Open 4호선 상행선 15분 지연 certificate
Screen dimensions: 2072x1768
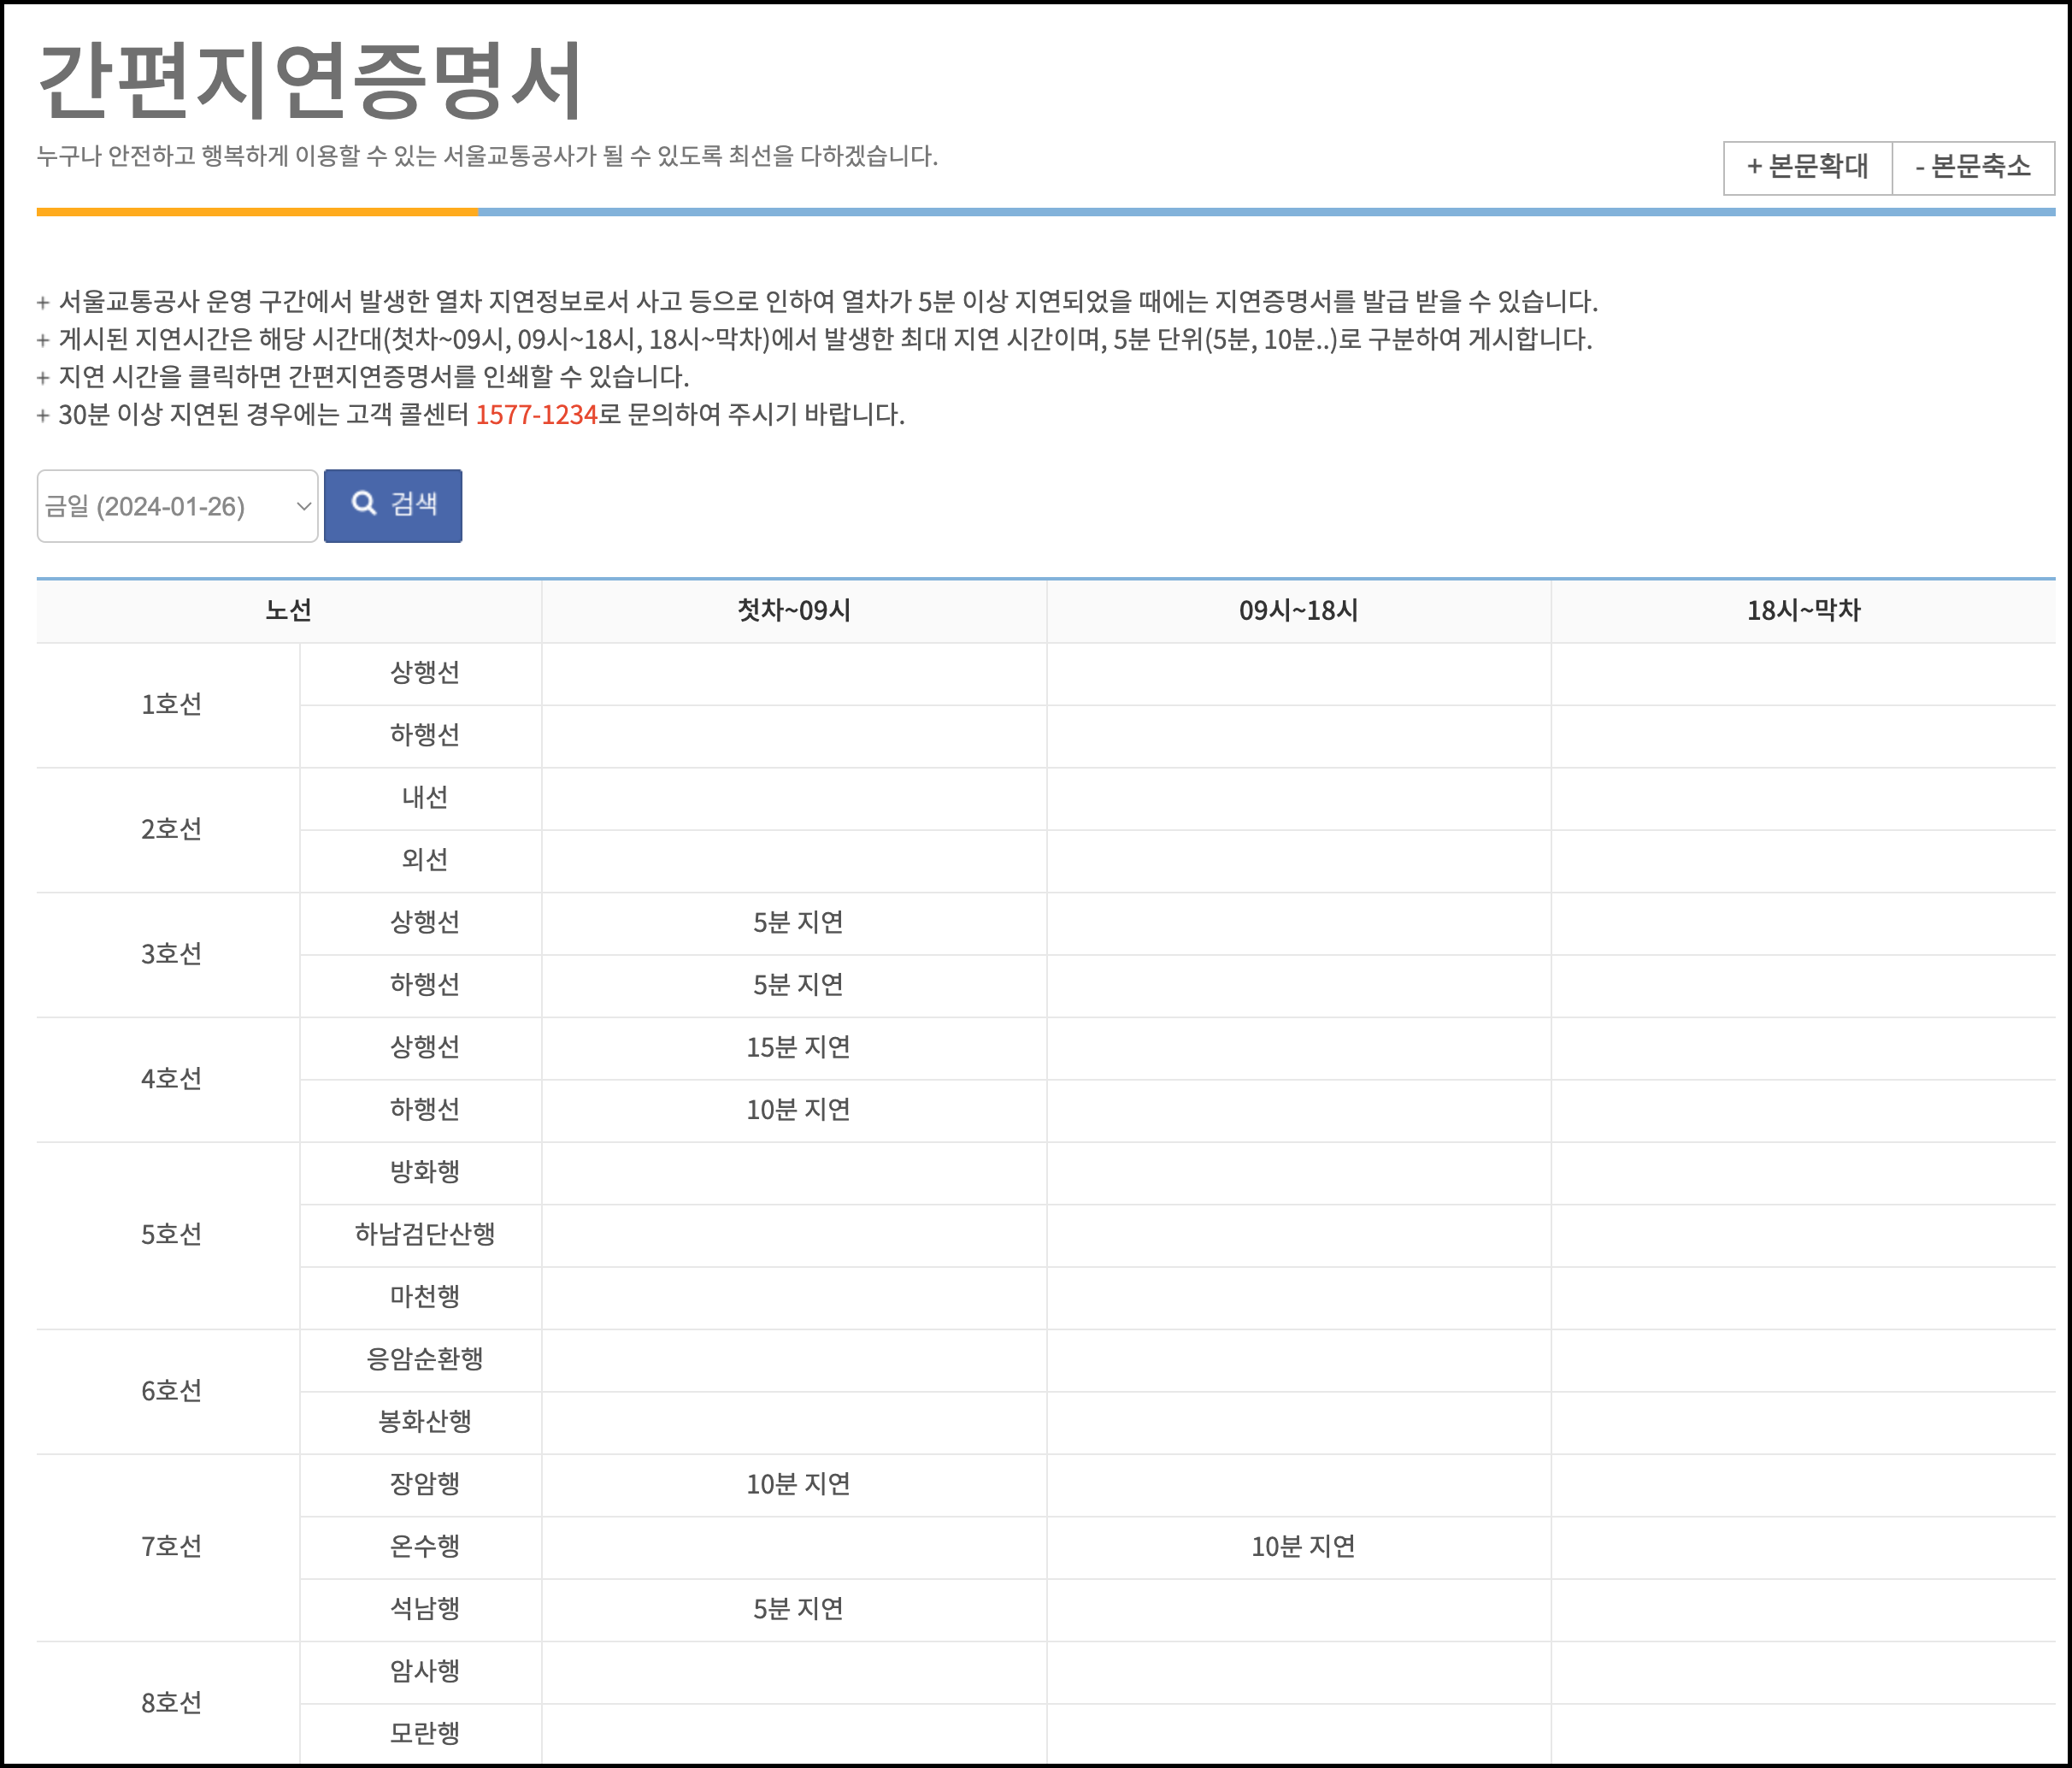(797, 1047)
